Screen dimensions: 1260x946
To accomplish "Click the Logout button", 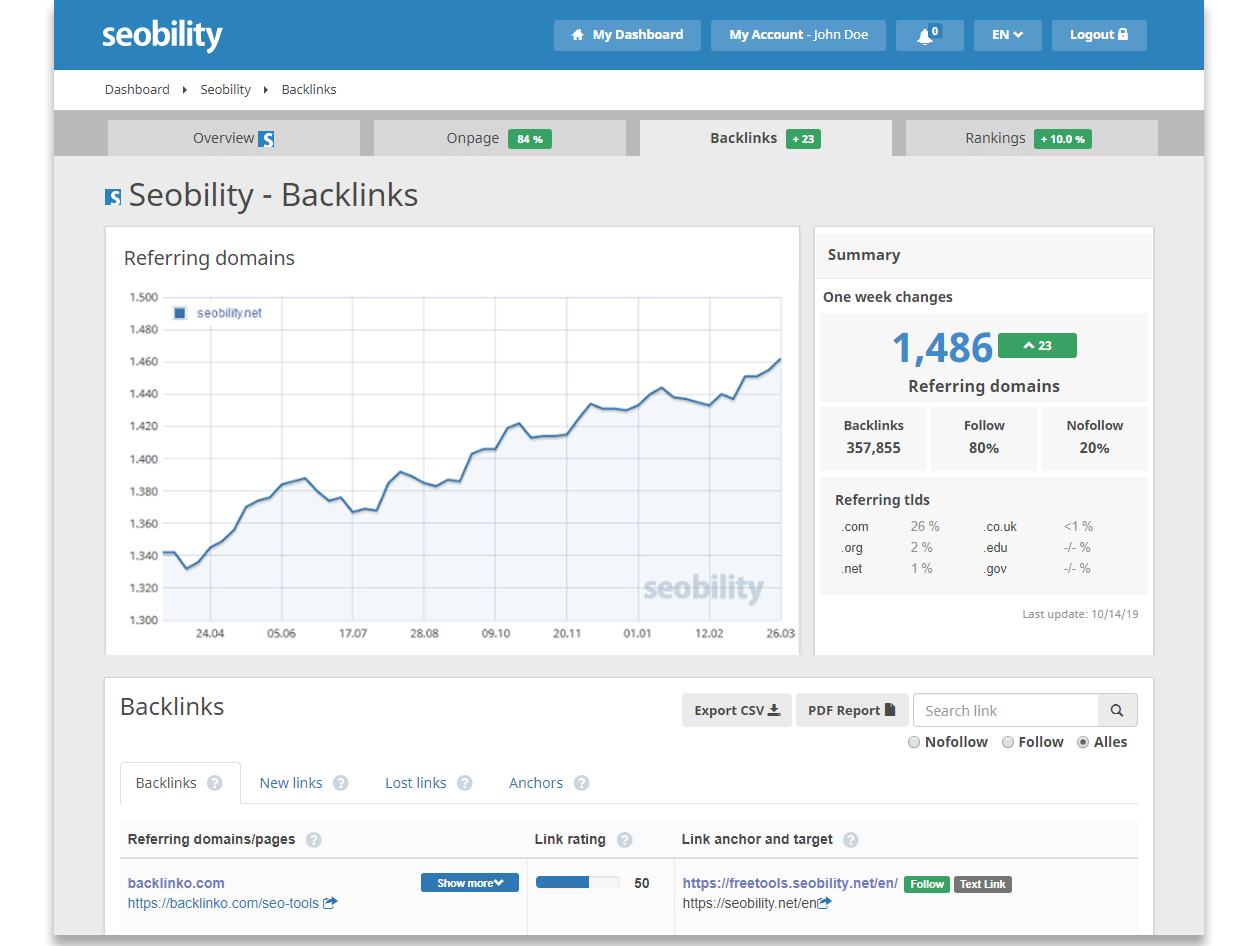I will point(1099,35).
